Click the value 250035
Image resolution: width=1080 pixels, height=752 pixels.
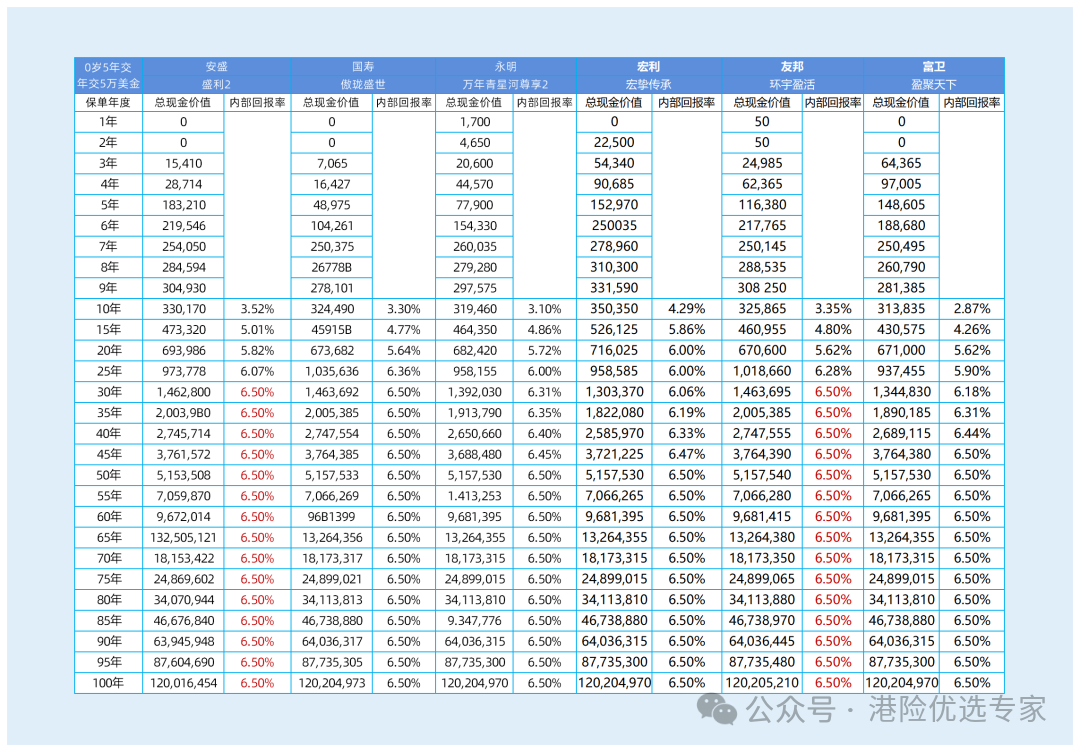(x=614, y=226)
